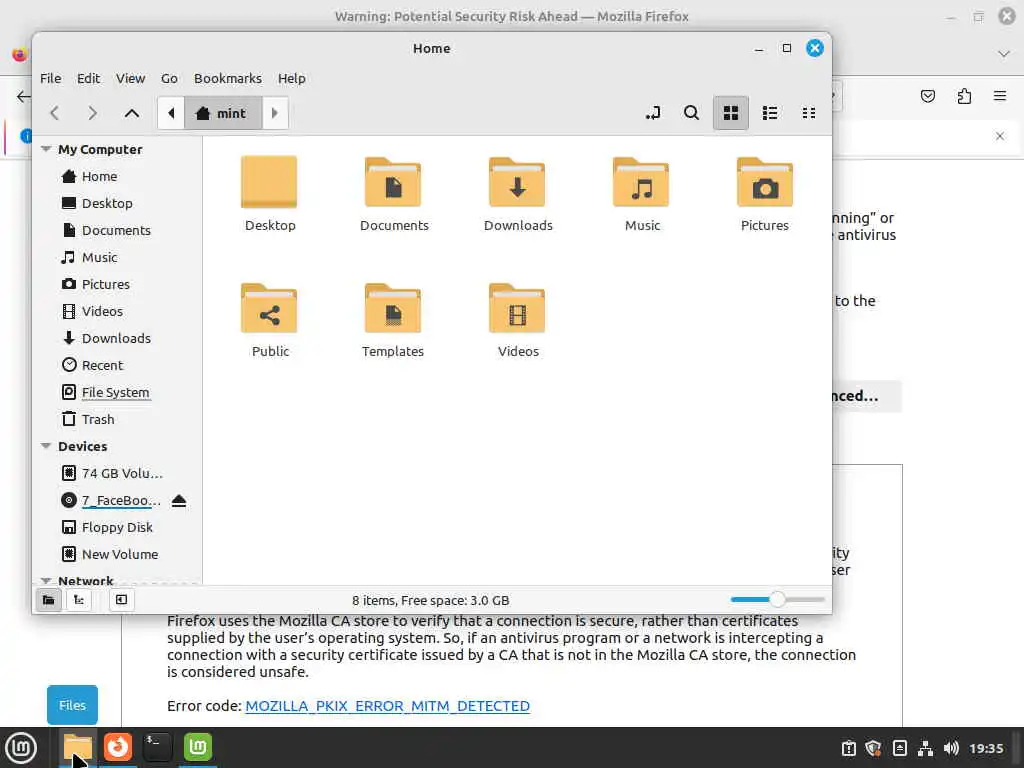Image resolution: width=1024 pixels, height=768 pixels.
Task: Open the Music folder icon in main pane
Action: click(x=641, y=182)
